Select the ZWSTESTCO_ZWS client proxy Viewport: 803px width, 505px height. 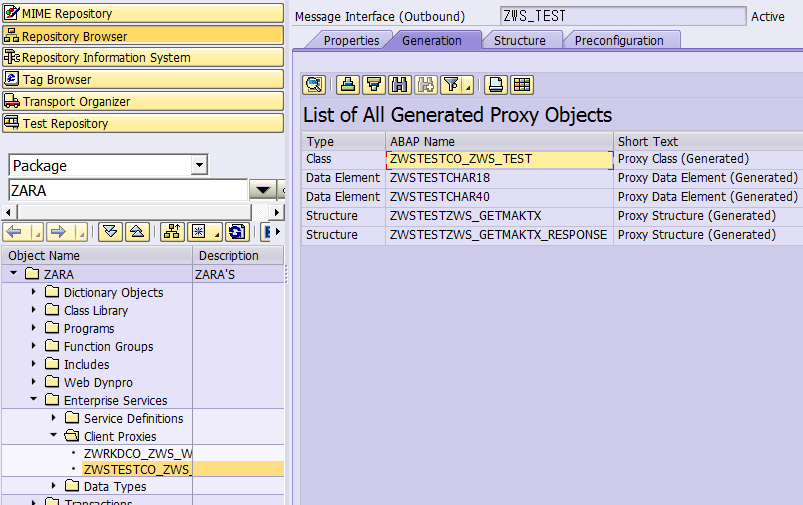(137, 469)
